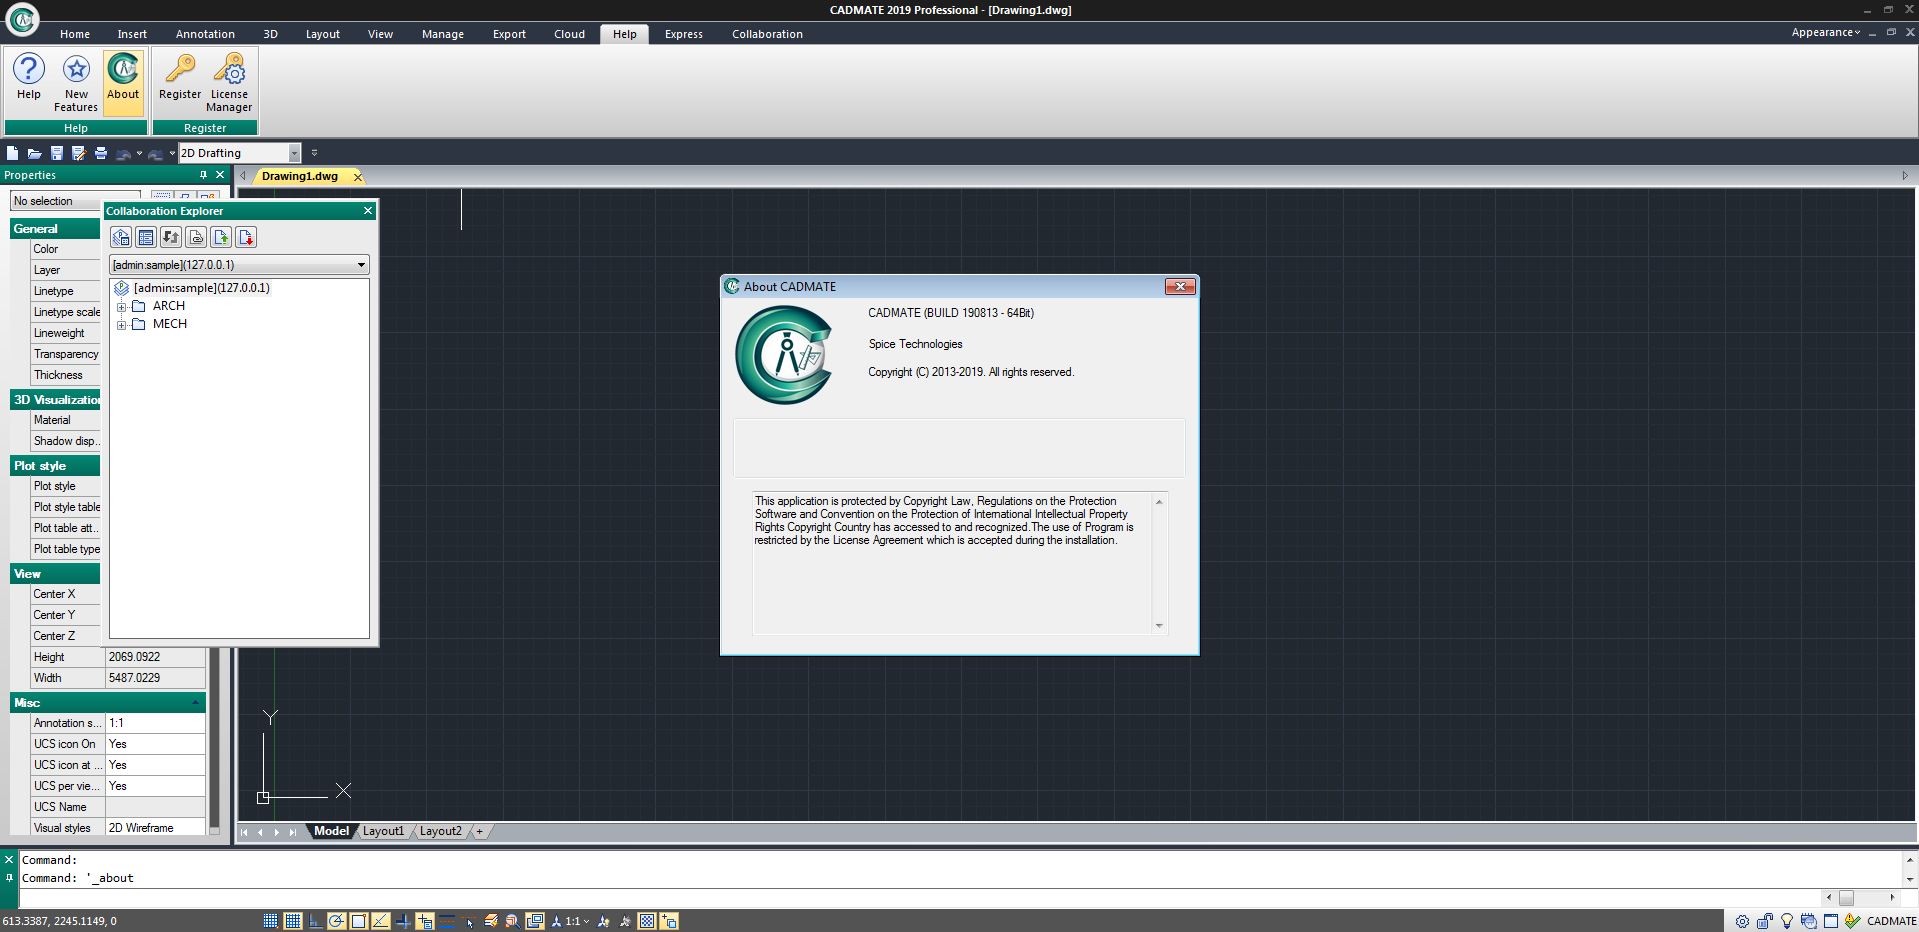Expand the MECH folder node
Image resolution: width=1919 pixels, height=932 pixels.
(121, 325)
